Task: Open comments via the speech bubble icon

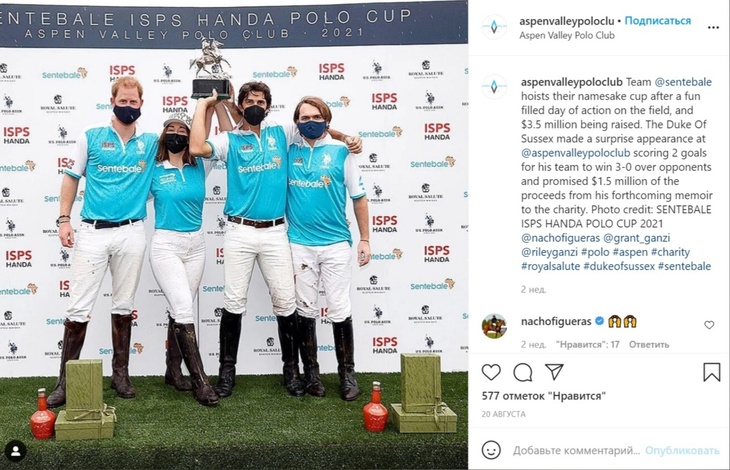Action: [x=523, y=372]
